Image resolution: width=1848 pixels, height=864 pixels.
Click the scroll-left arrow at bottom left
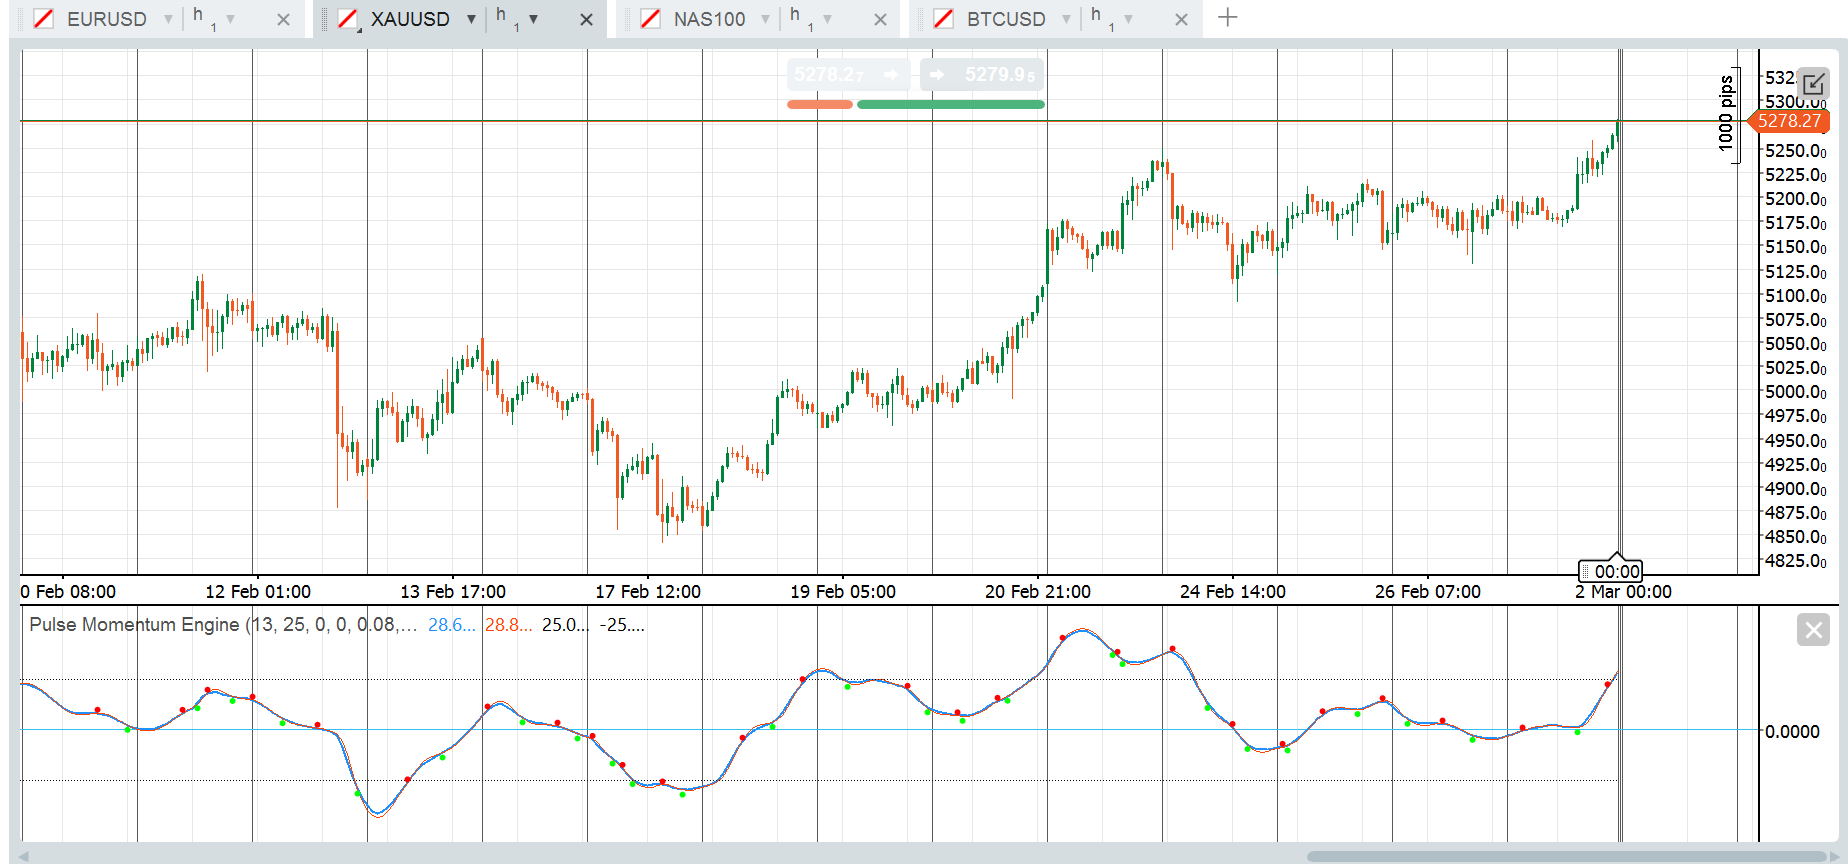(x=24, y=856)
